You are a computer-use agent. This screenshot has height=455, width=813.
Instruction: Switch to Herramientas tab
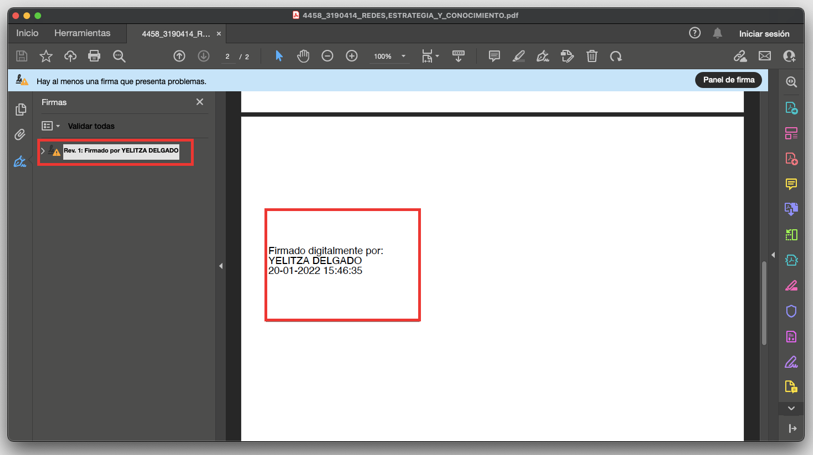[x=82, y=33]
